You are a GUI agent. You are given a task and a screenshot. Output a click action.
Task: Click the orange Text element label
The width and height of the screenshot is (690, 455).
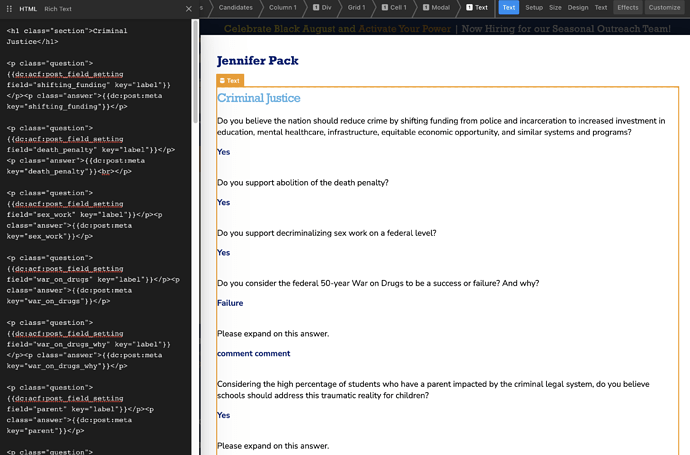[x=230, y=80]
